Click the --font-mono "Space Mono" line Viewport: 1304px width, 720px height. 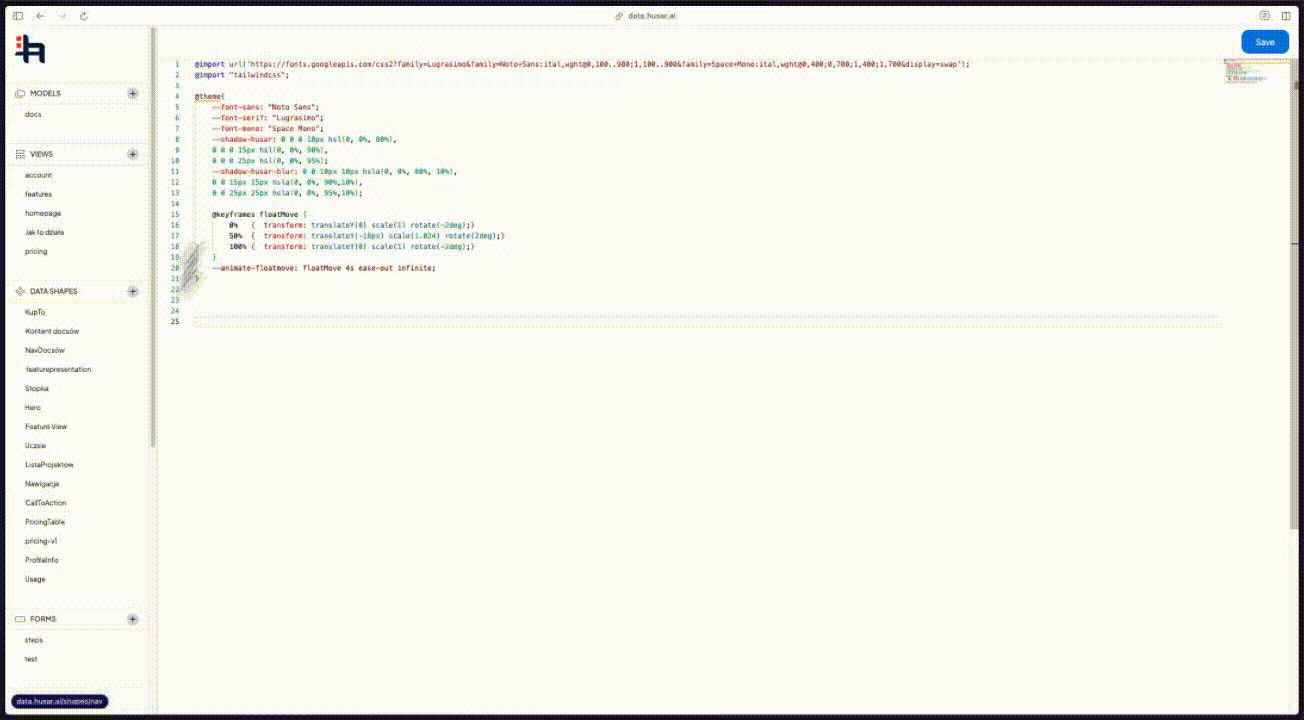268,129
